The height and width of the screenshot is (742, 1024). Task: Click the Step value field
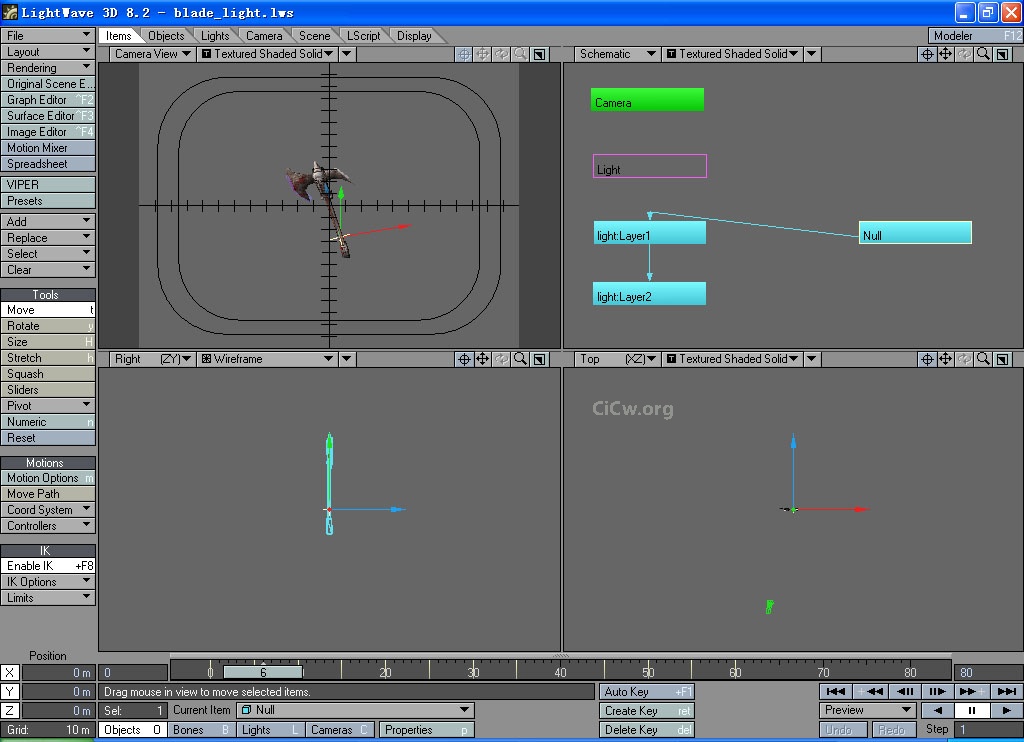[987, 729]
